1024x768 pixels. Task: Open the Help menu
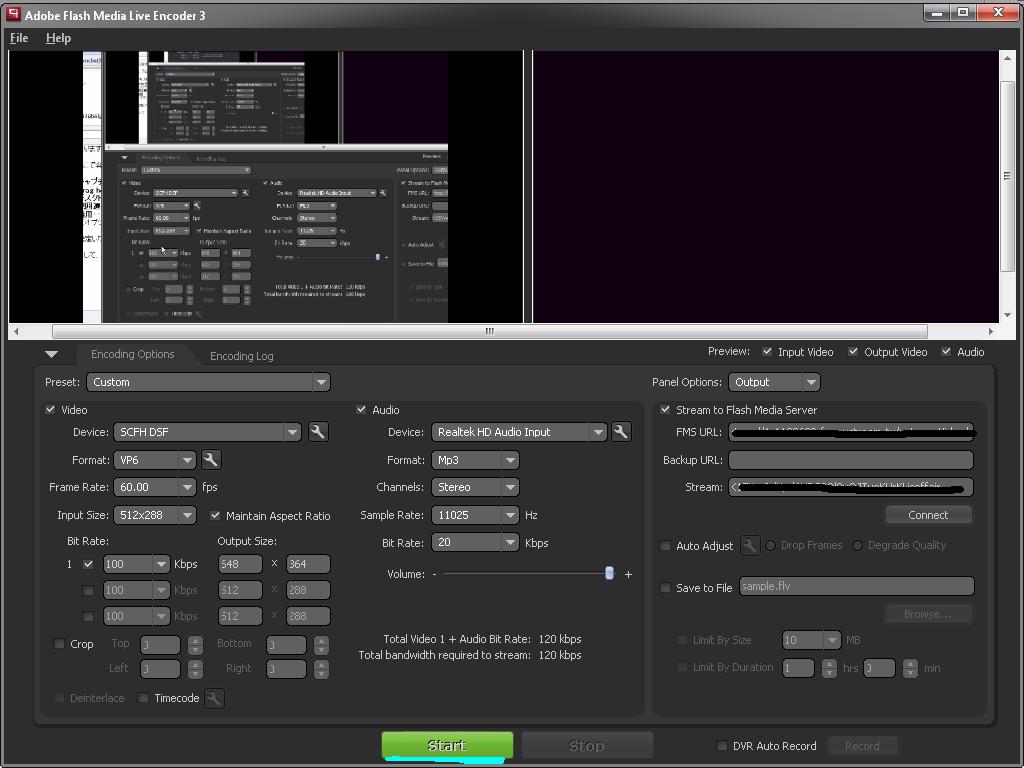click(x=58, y=38)
